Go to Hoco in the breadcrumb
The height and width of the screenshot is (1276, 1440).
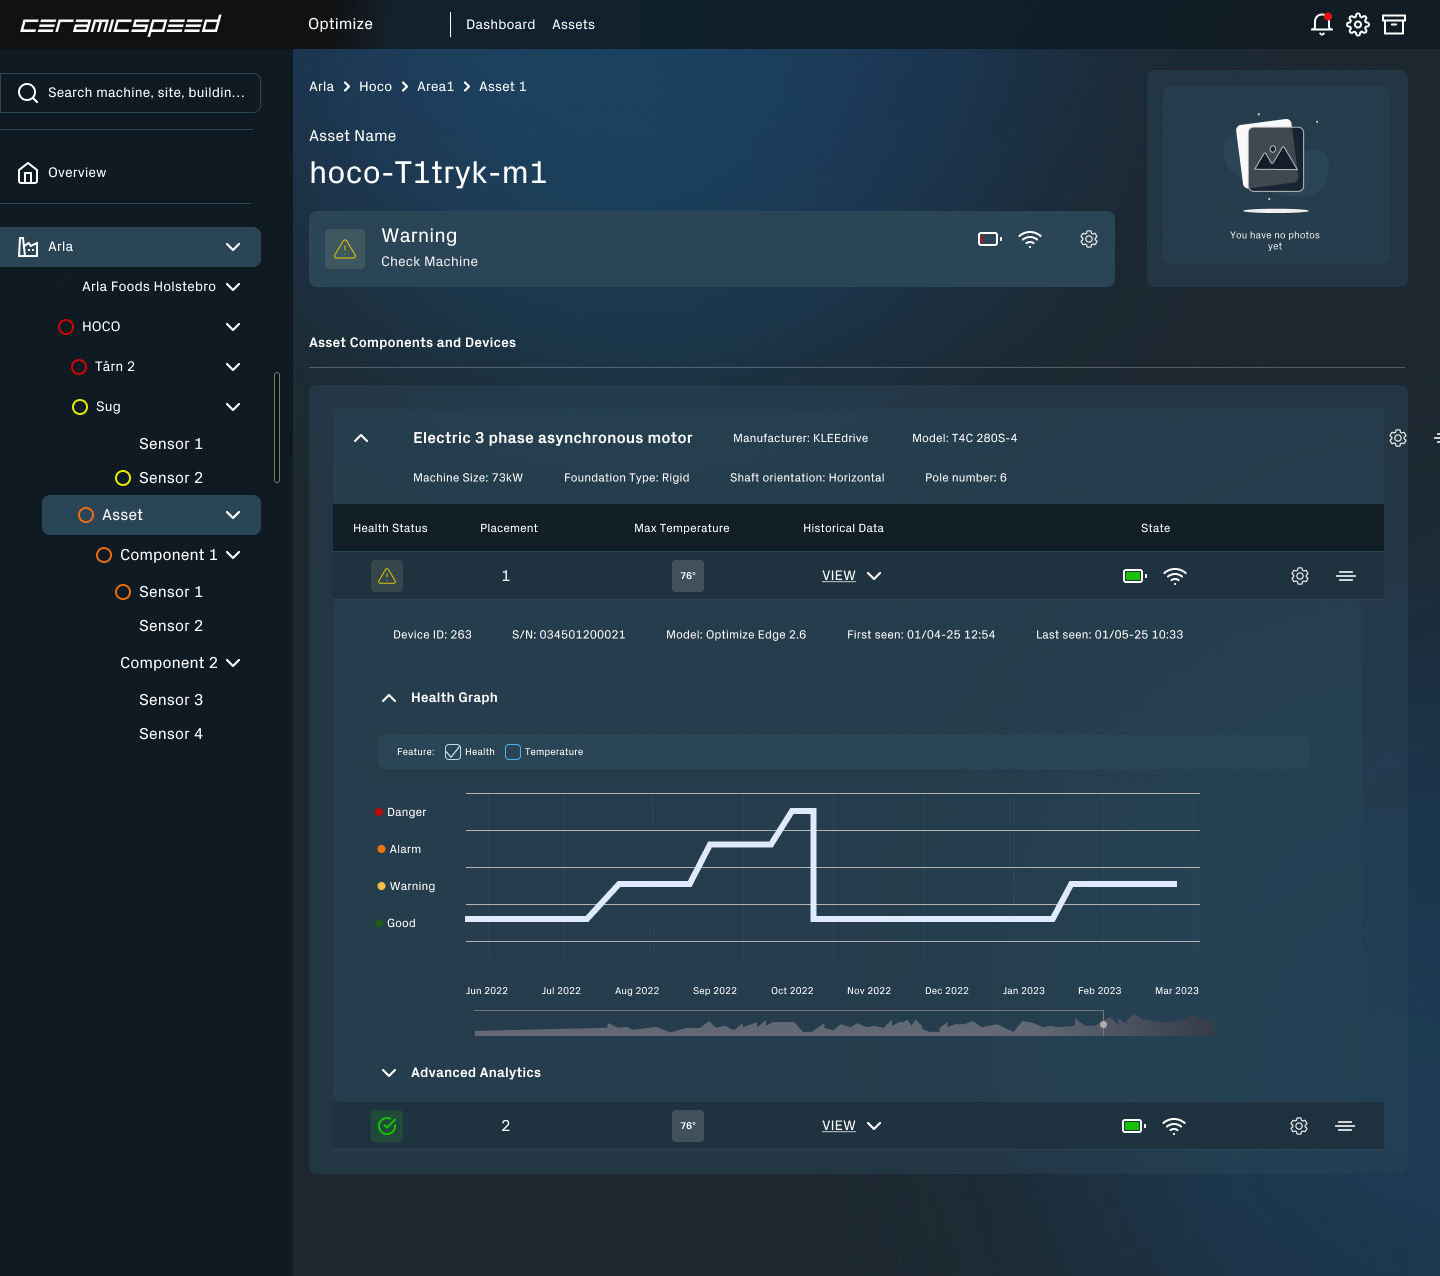coord(375,87)
